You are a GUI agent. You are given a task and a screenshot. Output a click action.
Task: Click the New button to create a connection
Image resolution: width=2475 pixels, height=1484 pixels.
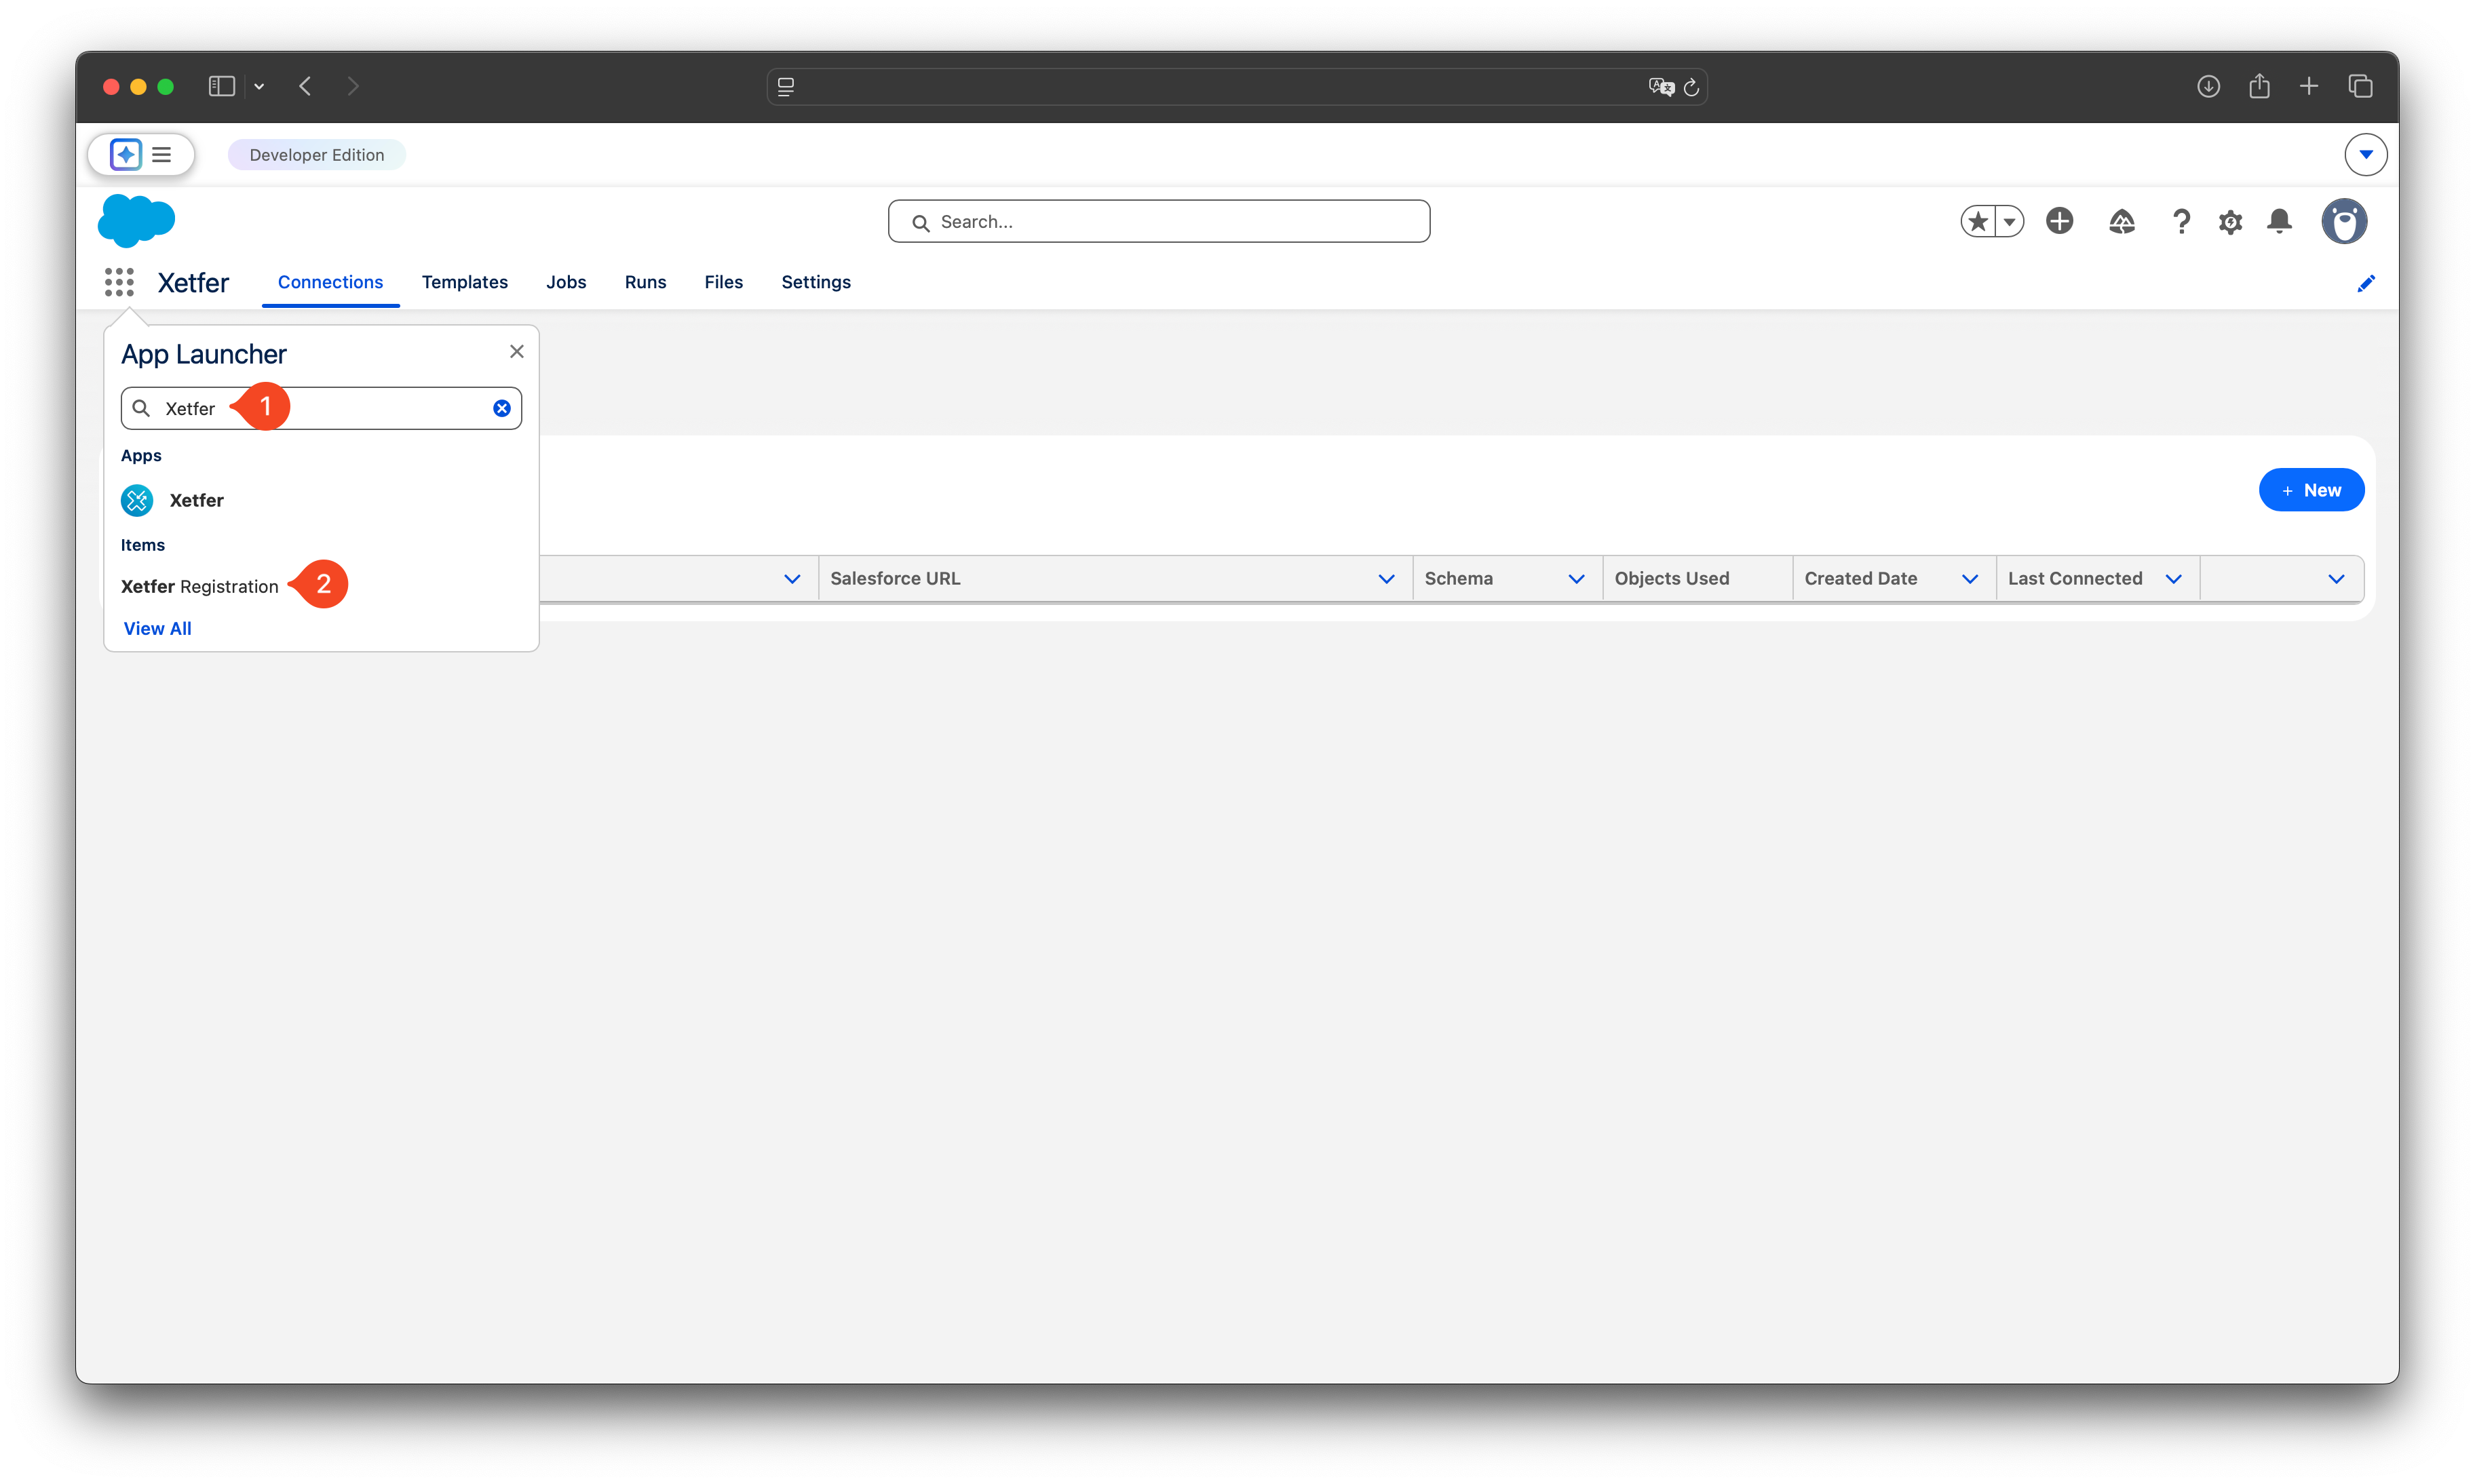[x=2312, y=489]
